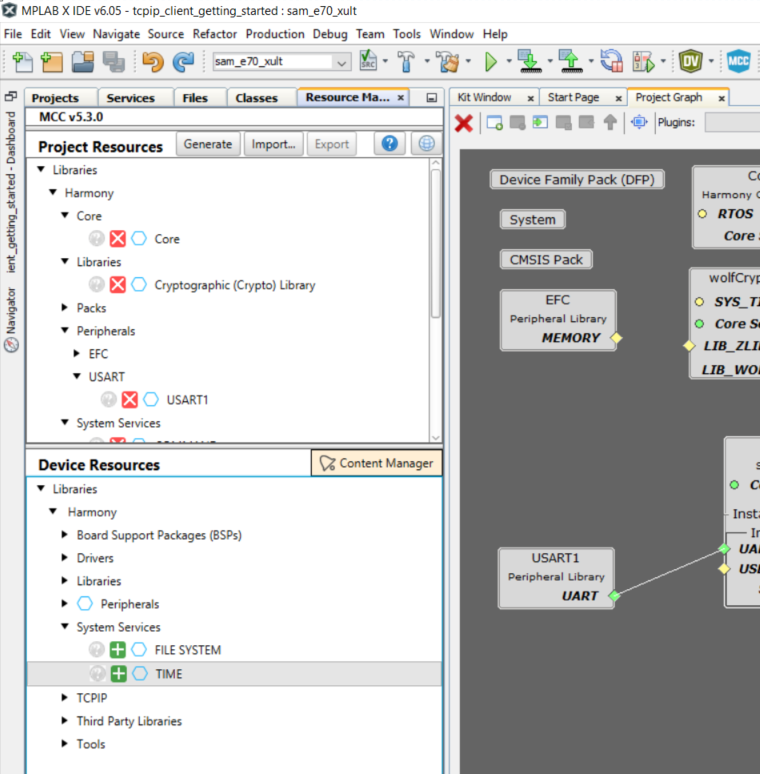760x774 pixels.
Task: Click the fit-to-view icon in graph toolbar
Action: tap(639, 121)
